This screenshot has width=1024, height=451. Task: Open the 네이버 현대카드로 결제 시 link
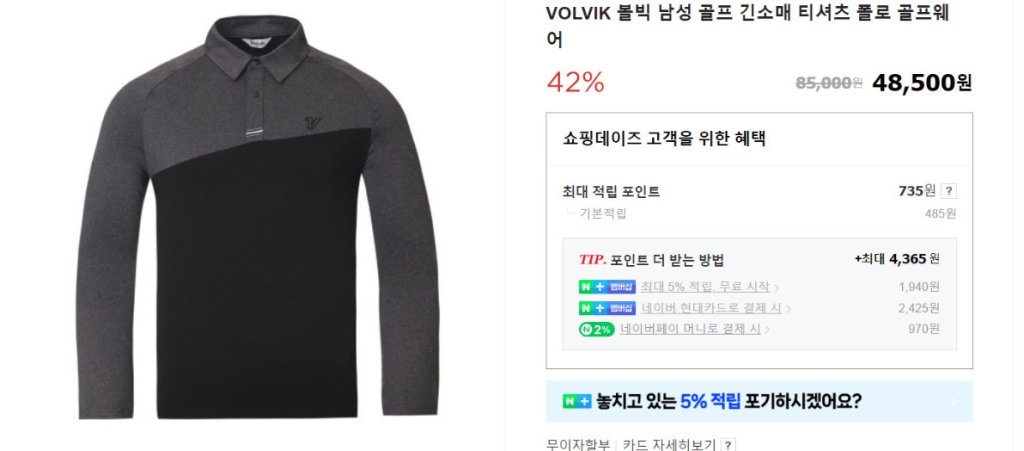[x=711, y=308]
